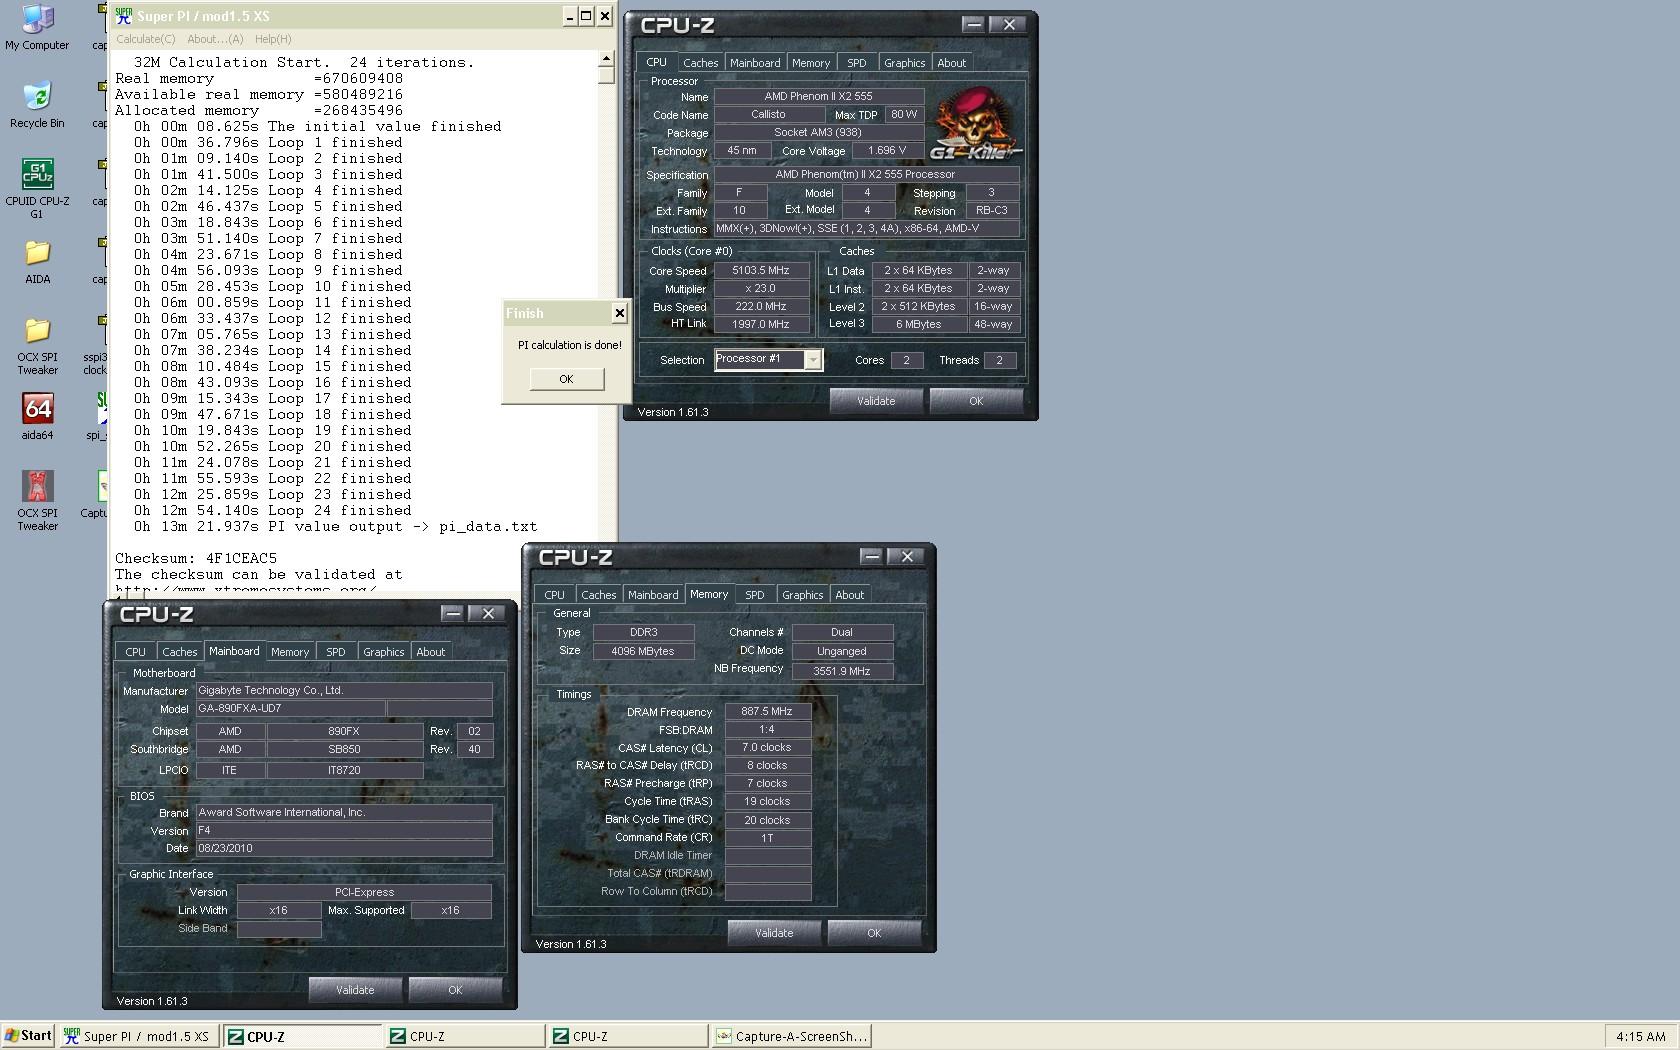The height and width of the screenshot is (1050, 1680).
Task: Close the Finish dialog
Action: click(619, 313)
